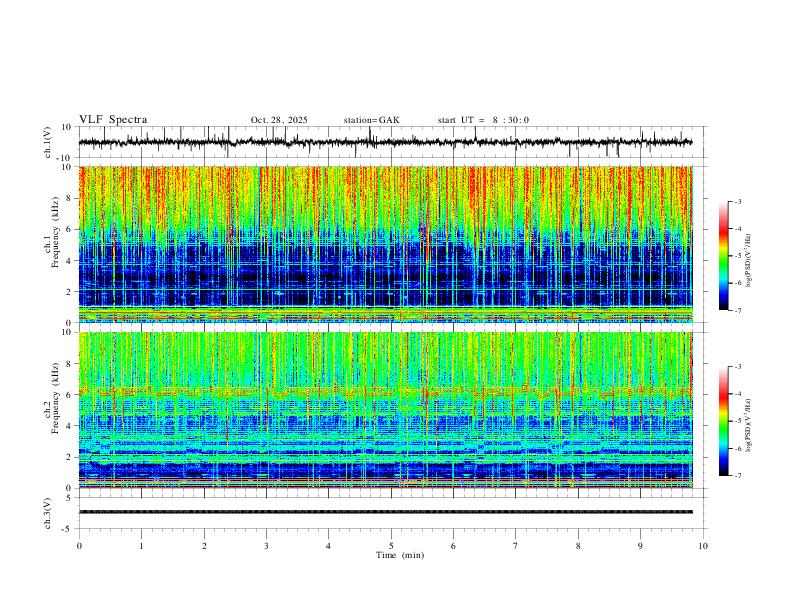Click the "ch.3(V)" axis label

(48, 513)
